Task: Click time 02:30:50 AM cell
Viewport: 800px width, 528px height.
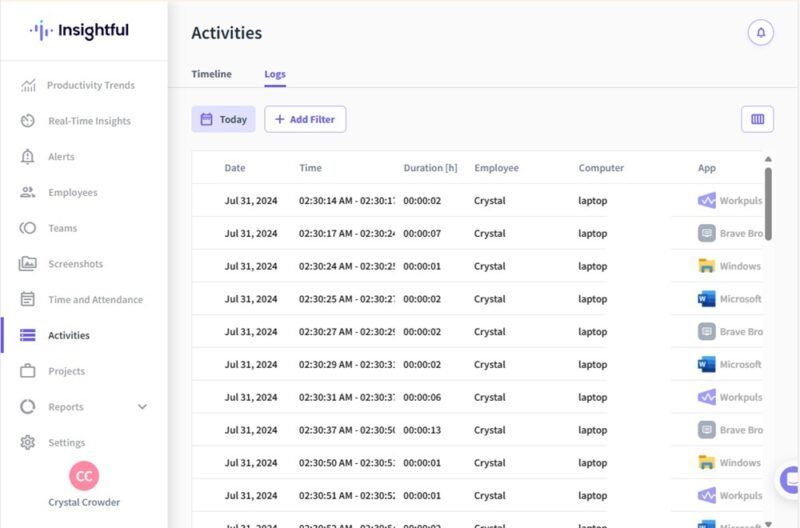Action: tap(346, 463)
